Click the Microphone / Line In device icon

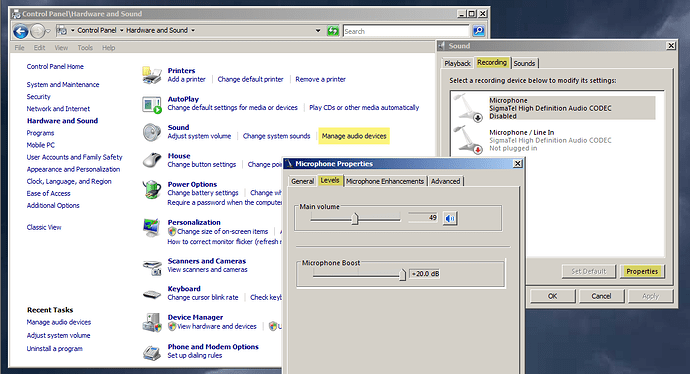click(x=468, y=139)
